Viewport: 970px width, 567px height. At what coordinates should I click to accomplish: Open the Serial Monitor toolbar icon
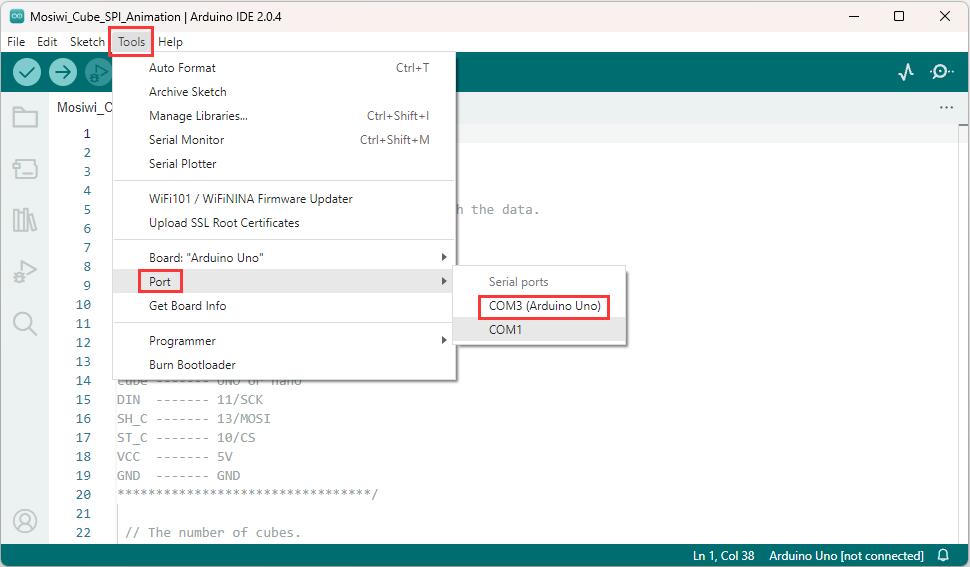(941, 72)
